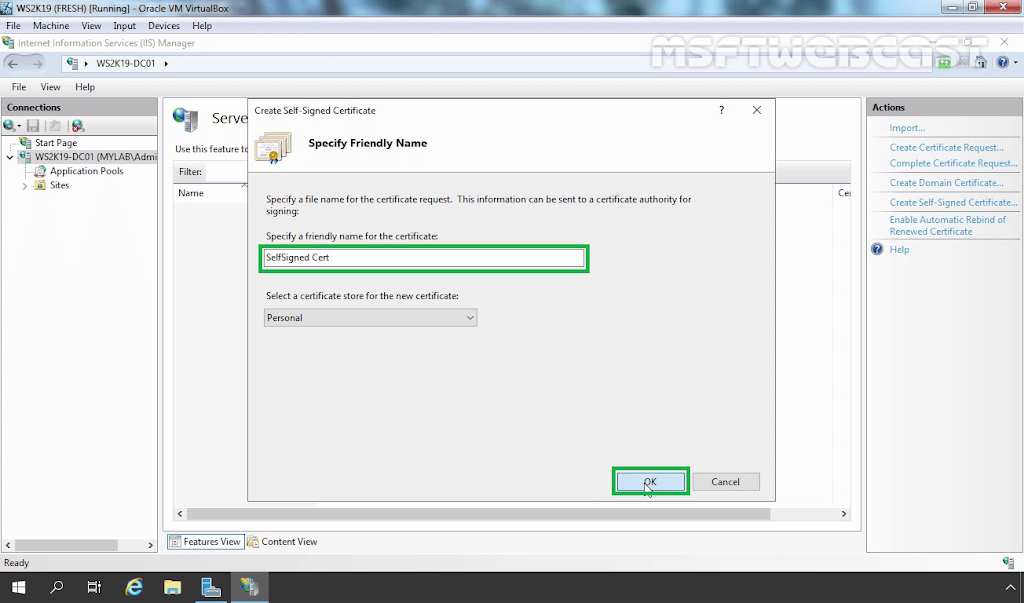Click the Save icon in Connections toolbar
The image size is (1024, 603).
(x=33, y=125)
